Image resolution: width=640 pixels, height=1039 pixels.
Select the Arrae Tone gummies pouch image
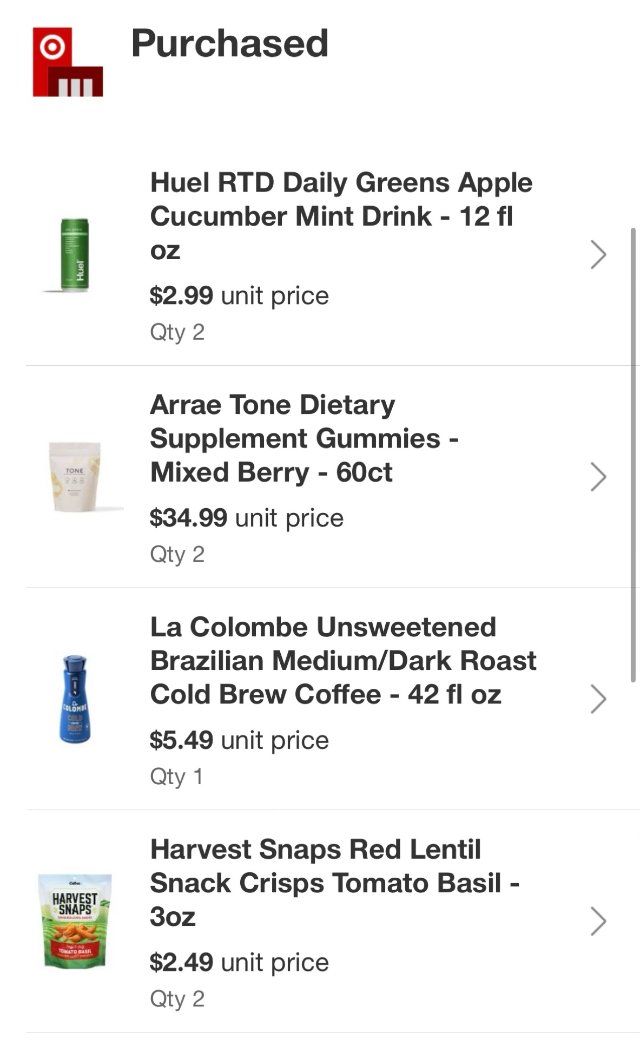point(79,477)
